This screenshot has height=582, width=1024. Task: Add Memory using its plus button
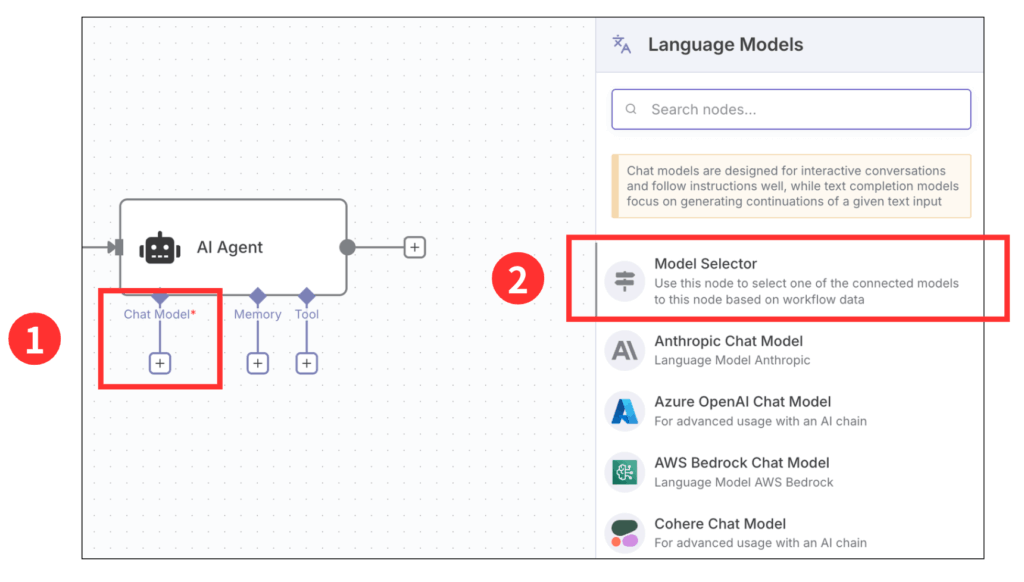258,364
